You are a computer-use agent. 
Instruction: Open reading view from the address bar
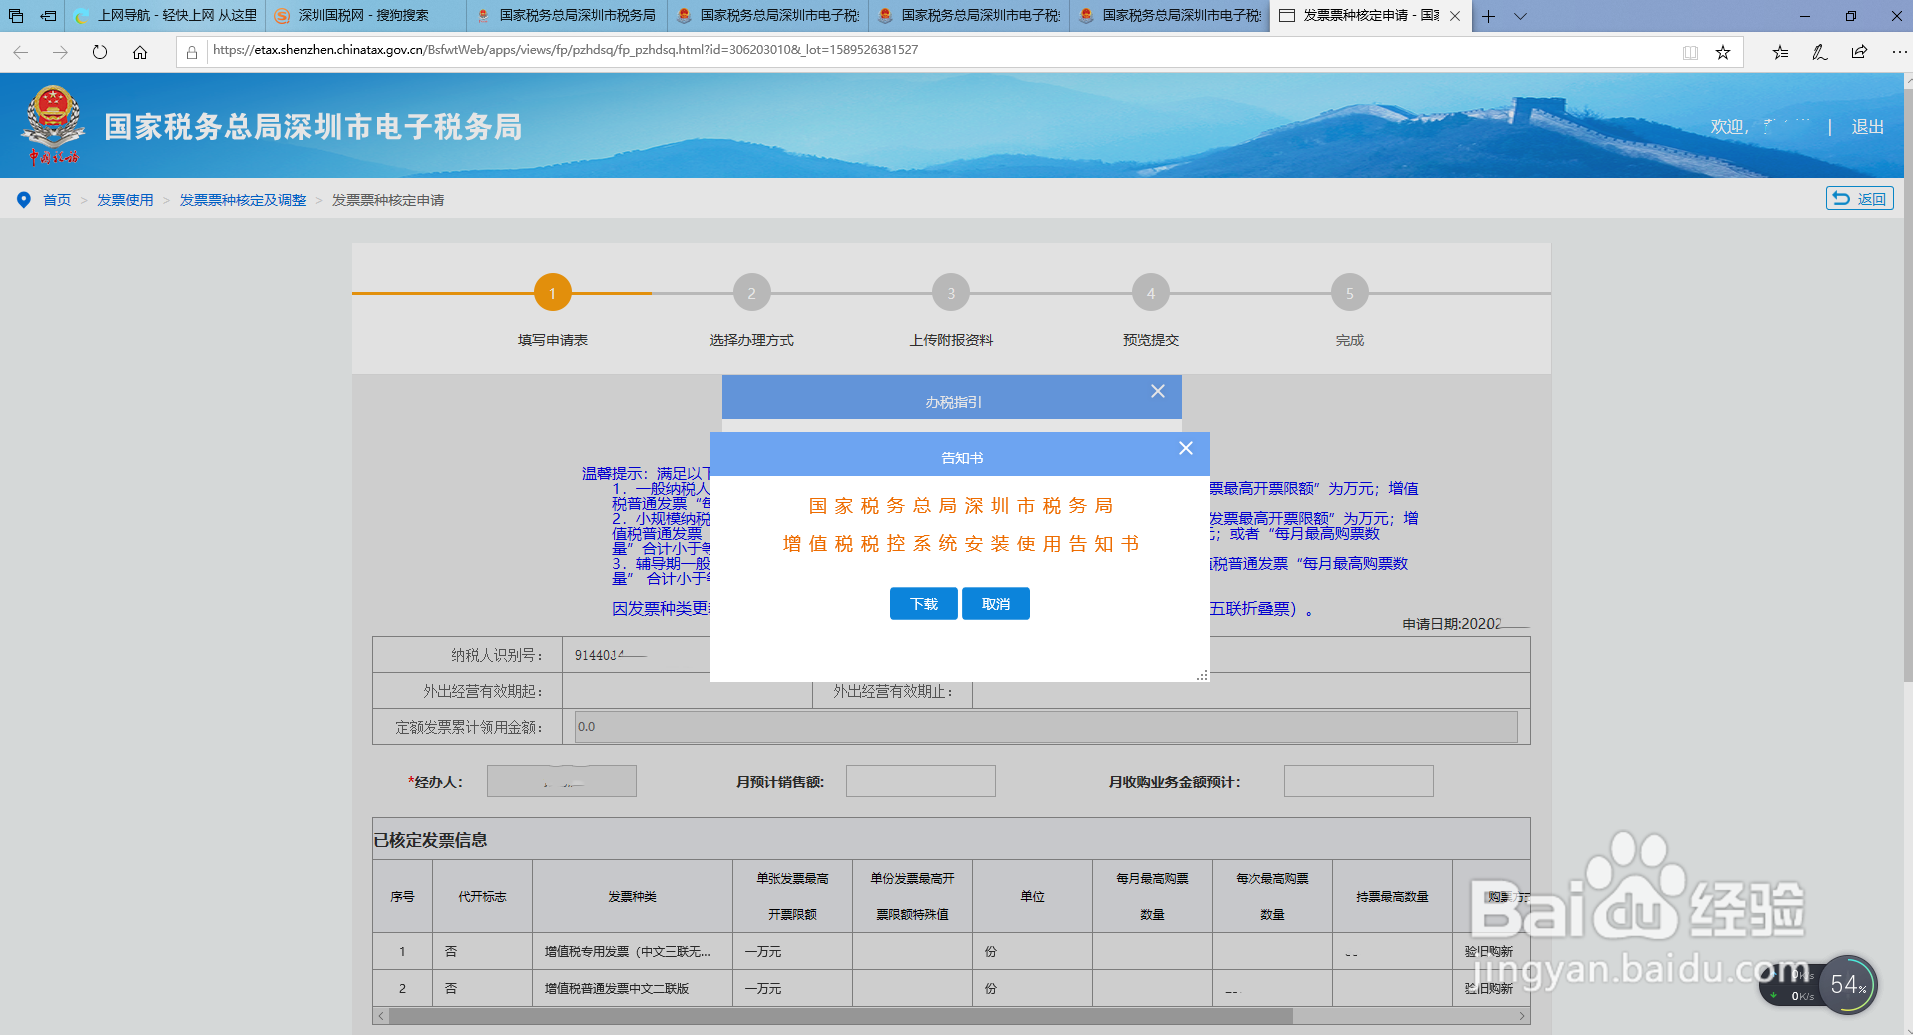pos(1690,51)
